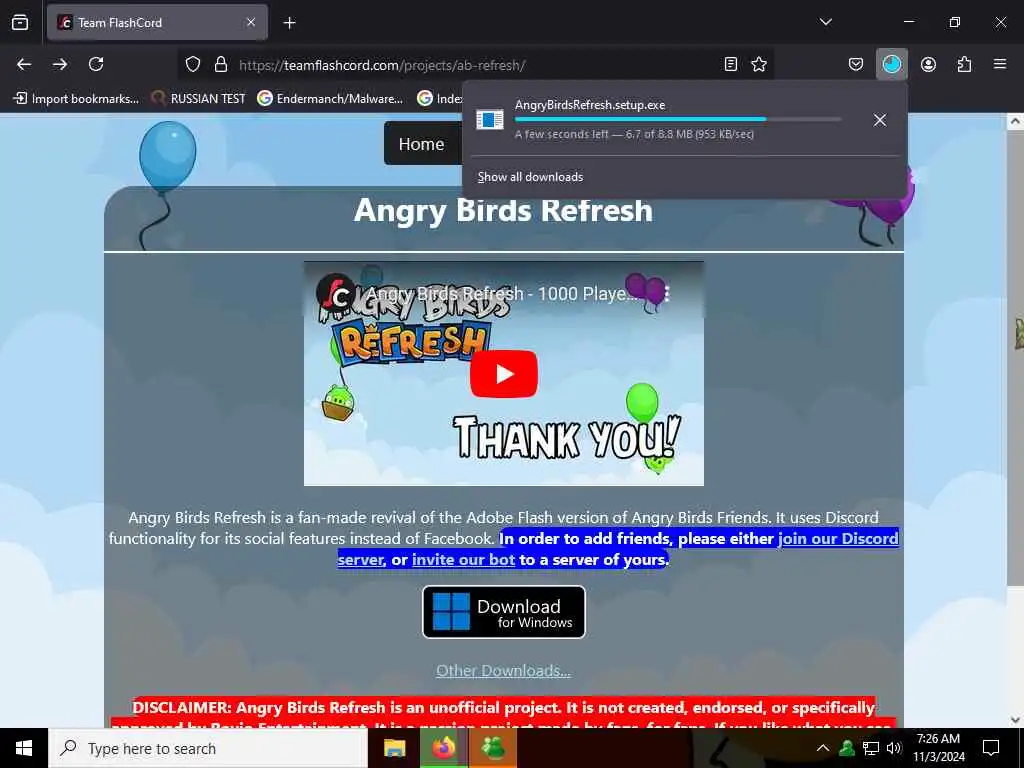Open the network status tray icon
This screenshot has height=768, width=1024.
(871, 748)
